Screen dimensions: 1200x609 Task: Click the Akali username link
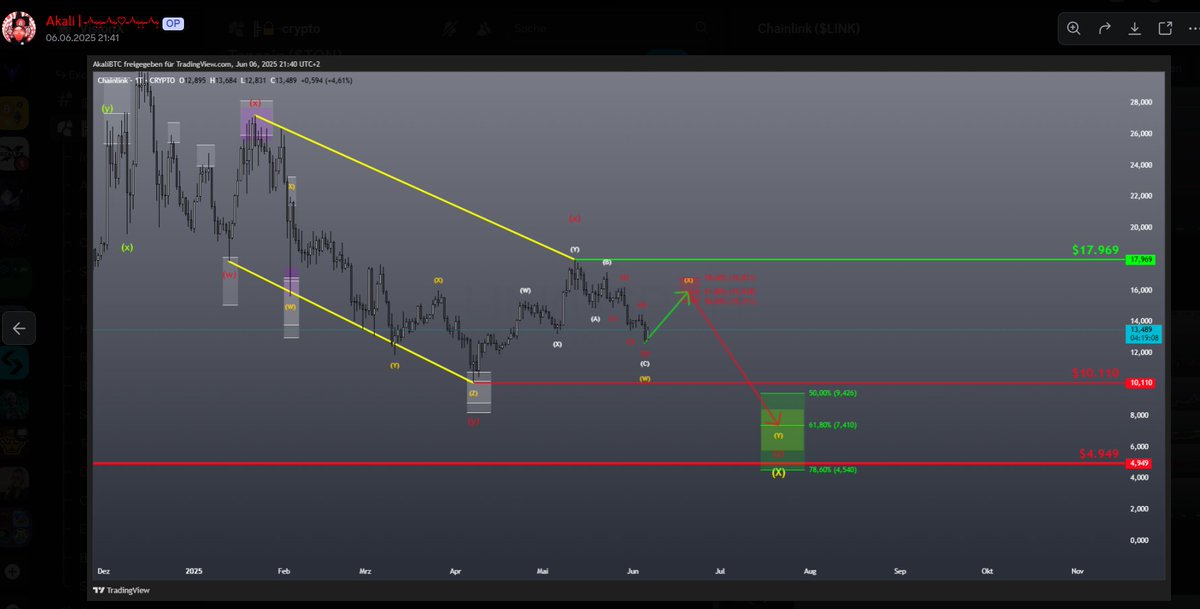click(x=101, y=20)
